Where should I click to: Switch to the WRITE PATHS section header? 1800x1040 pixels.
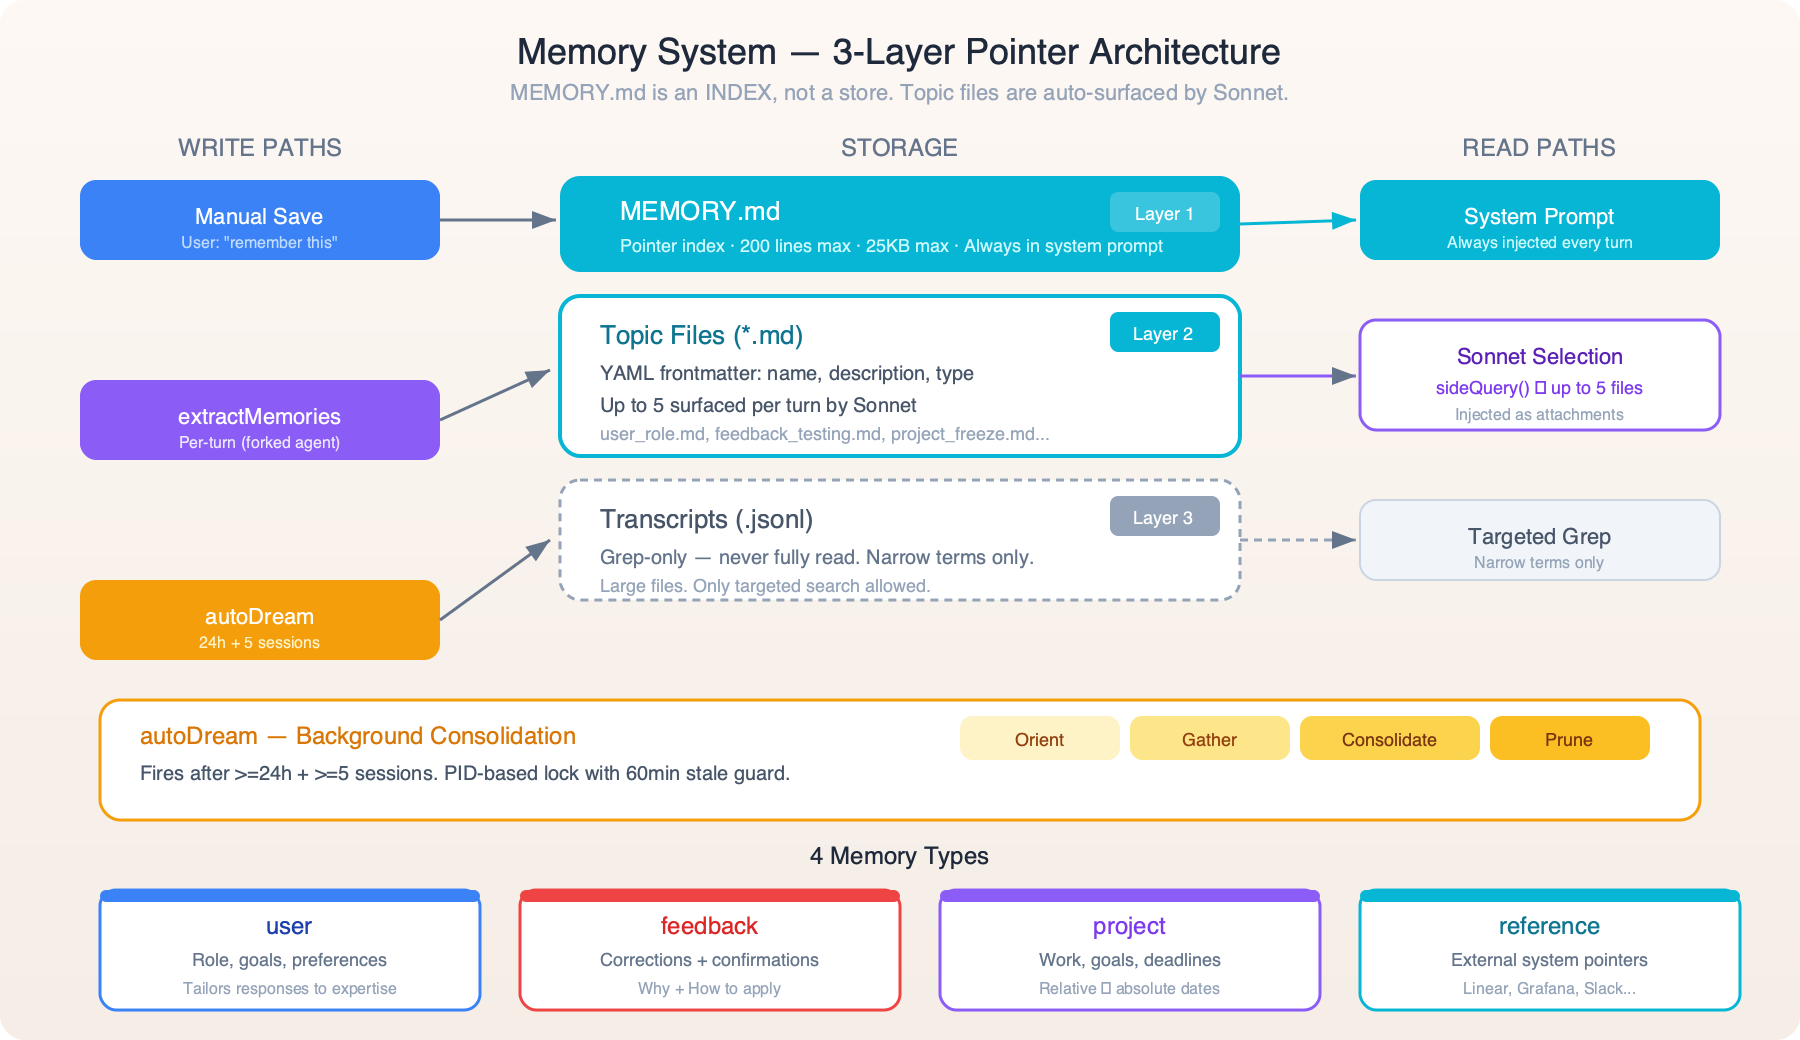coord(260,147)
